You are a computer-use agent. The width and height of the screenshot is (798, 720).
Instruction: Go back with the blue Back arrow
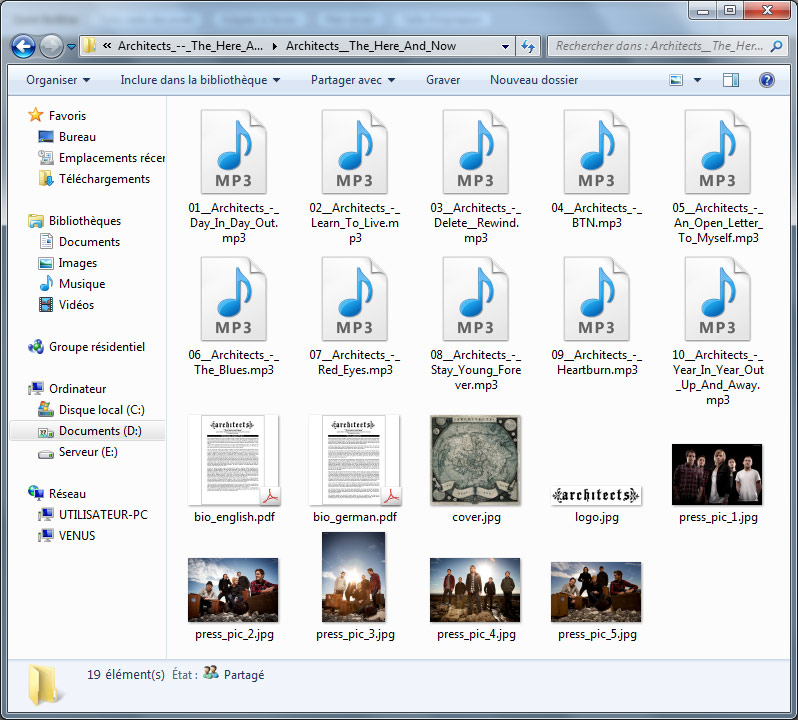click(x=23, y=47)
